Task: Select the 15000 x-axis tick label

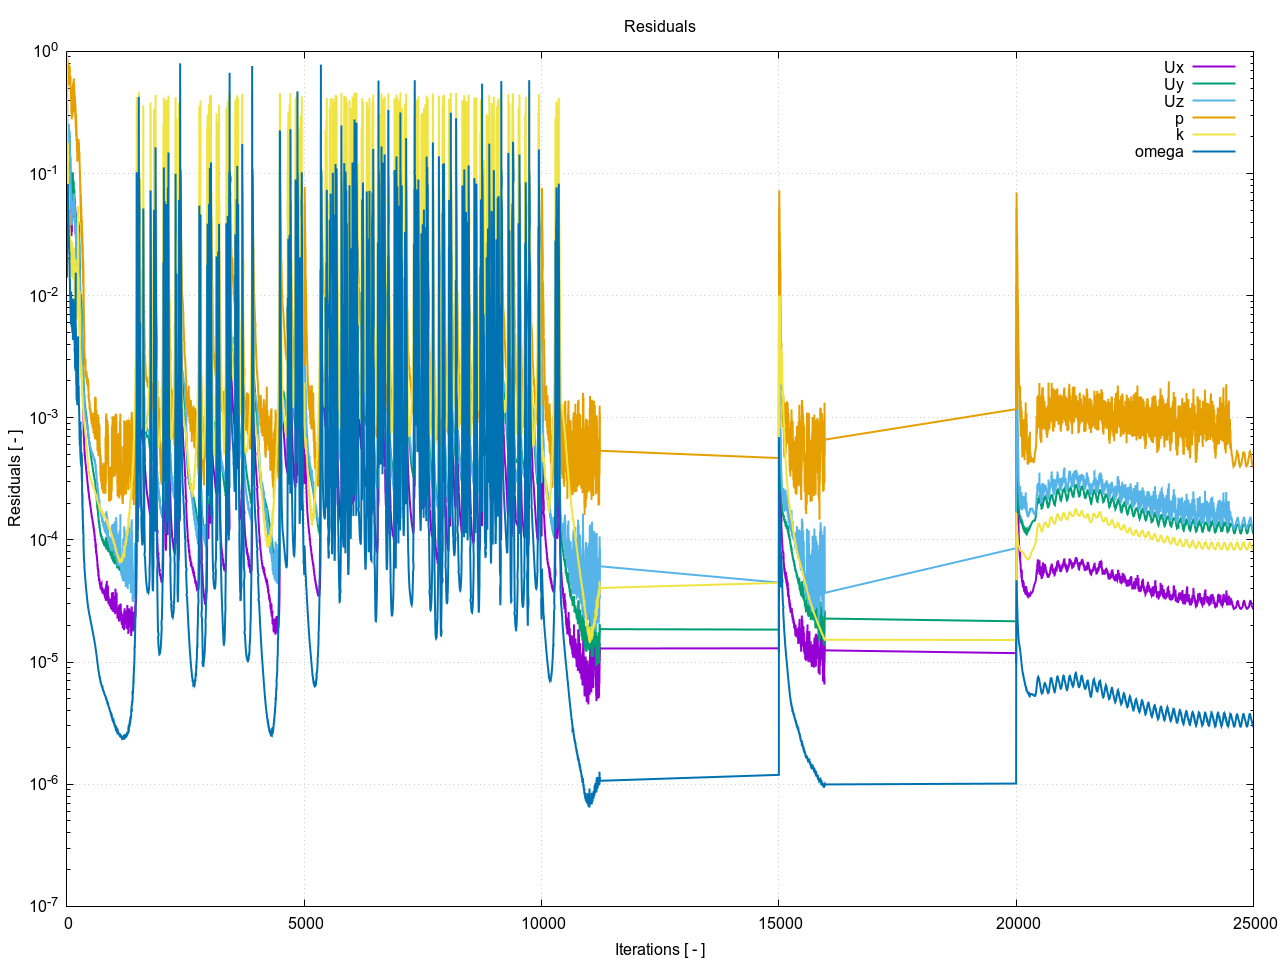Action: (779, 923)
